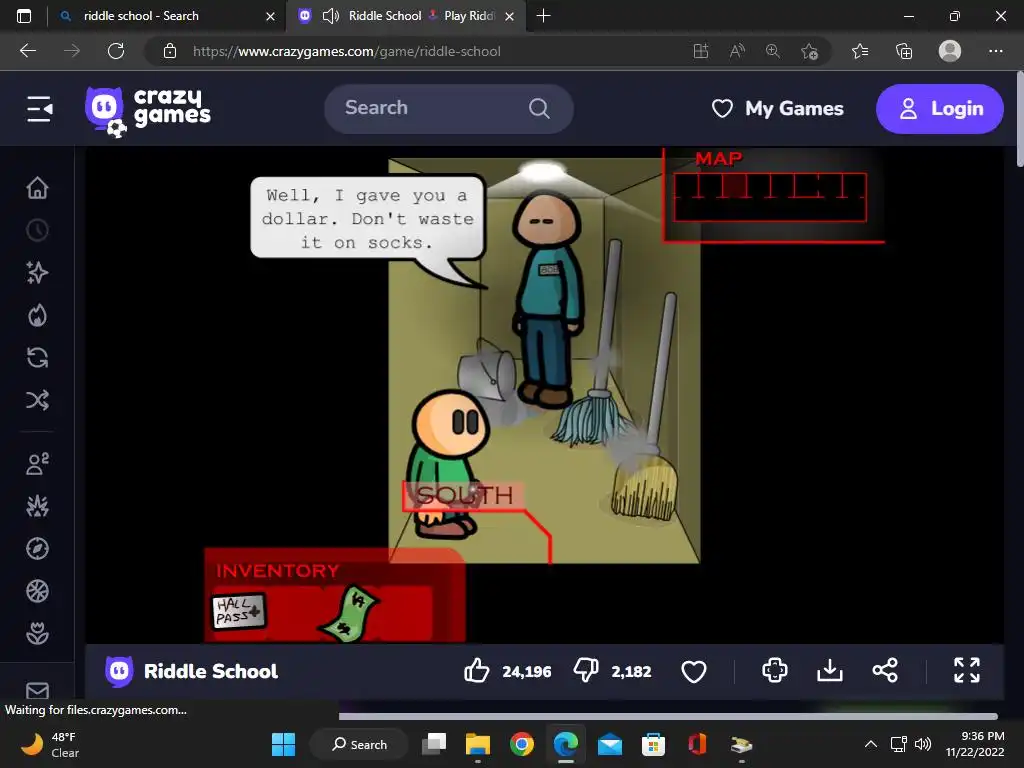Click the SOUTH exit in the game

click(464, 496)
